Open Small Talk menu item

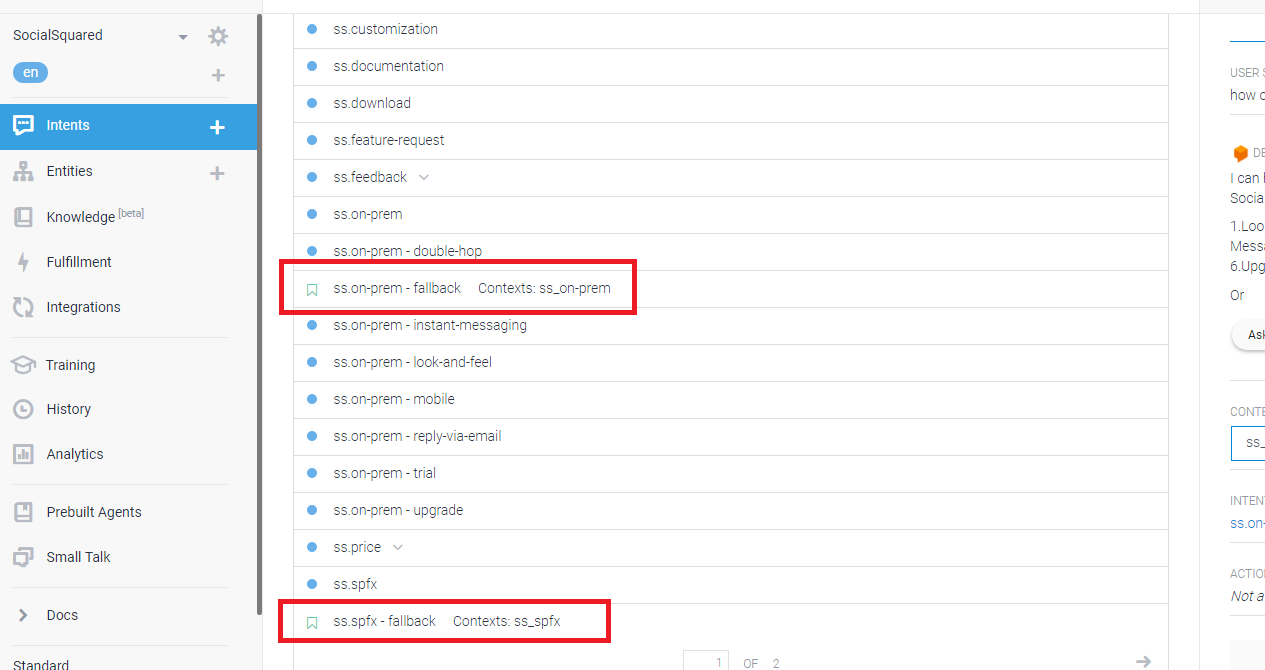(x=78, y=557)
